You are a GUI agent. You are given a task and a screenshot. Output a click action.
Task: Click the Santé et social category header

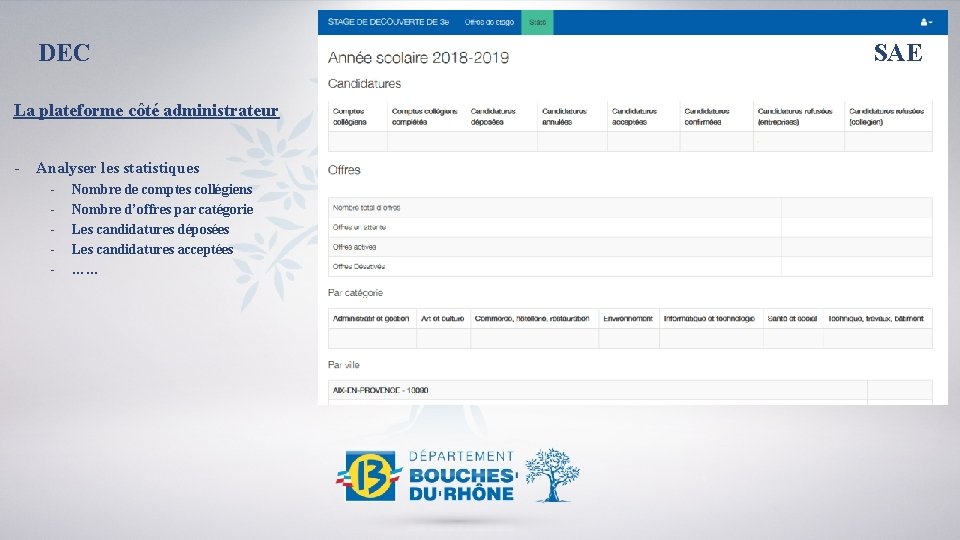click(x=792, y=318)
